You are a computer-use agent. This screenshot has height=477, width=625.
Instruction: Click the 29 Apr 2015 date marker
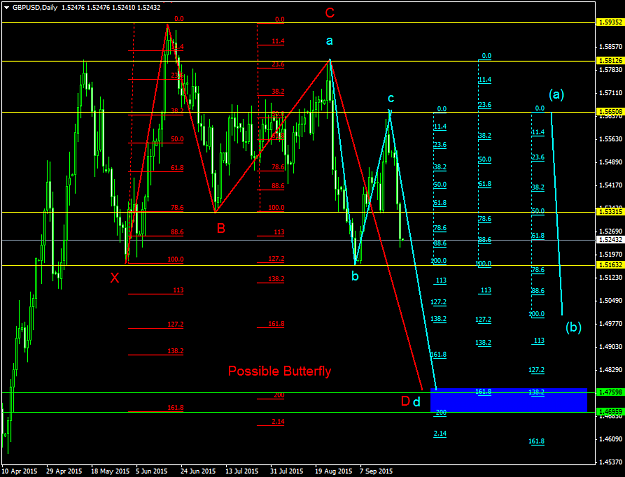point(65,471)
